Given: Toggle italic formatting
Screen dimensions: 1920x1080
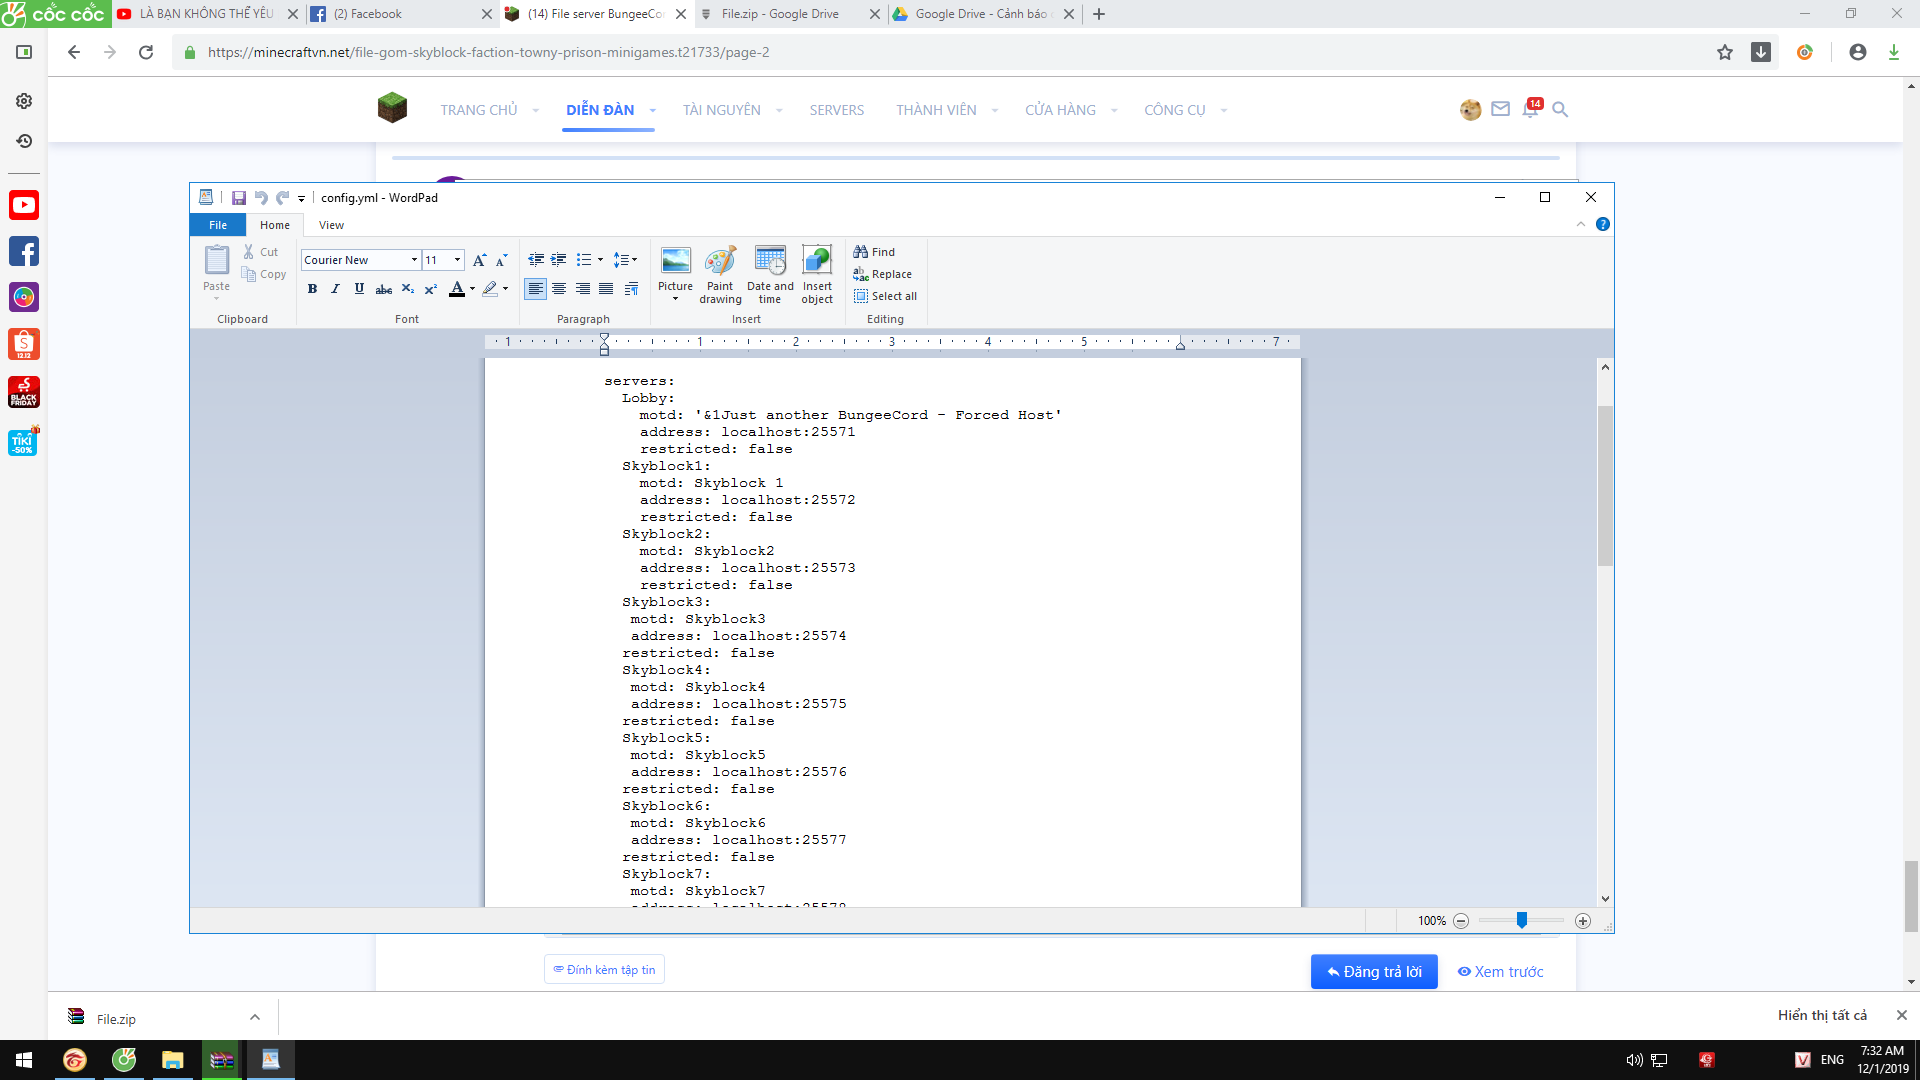Looking at the screenshot, I should coord(335,289).
